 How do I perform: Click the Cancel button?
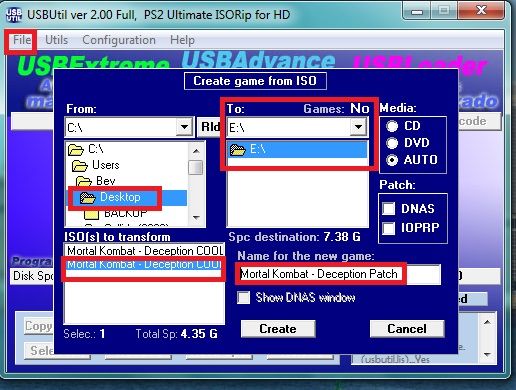407,329
